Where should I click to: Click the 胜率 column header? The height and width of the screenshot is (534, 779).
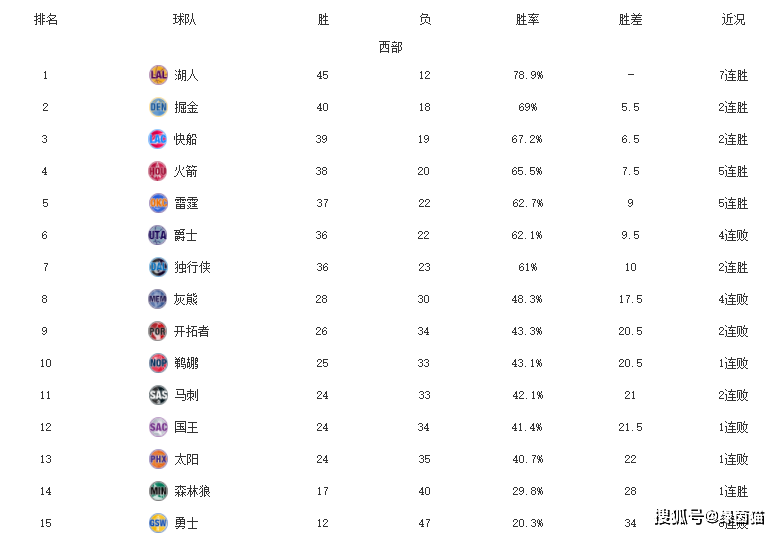click(x=527, y=20)
